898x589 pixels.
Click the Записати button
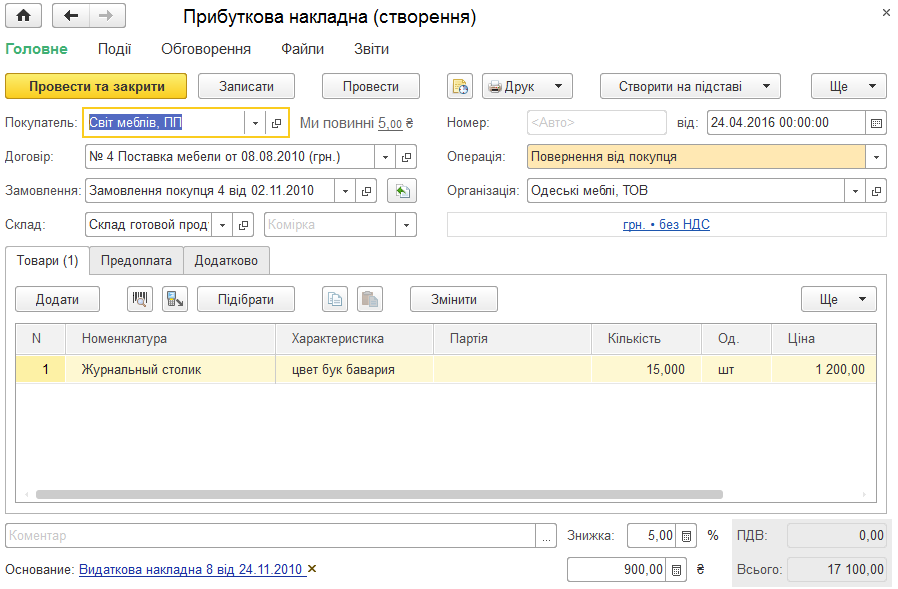pyautogui.click(x=246, y=87)
